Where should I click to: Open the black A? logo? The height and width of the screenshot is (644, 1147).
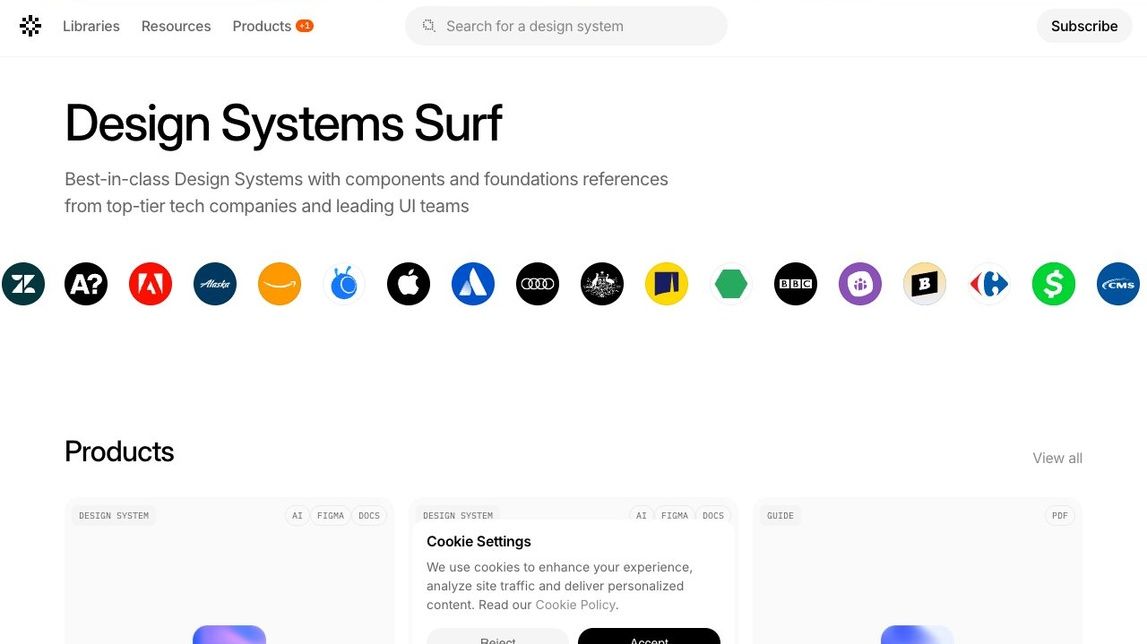point(86,284)
